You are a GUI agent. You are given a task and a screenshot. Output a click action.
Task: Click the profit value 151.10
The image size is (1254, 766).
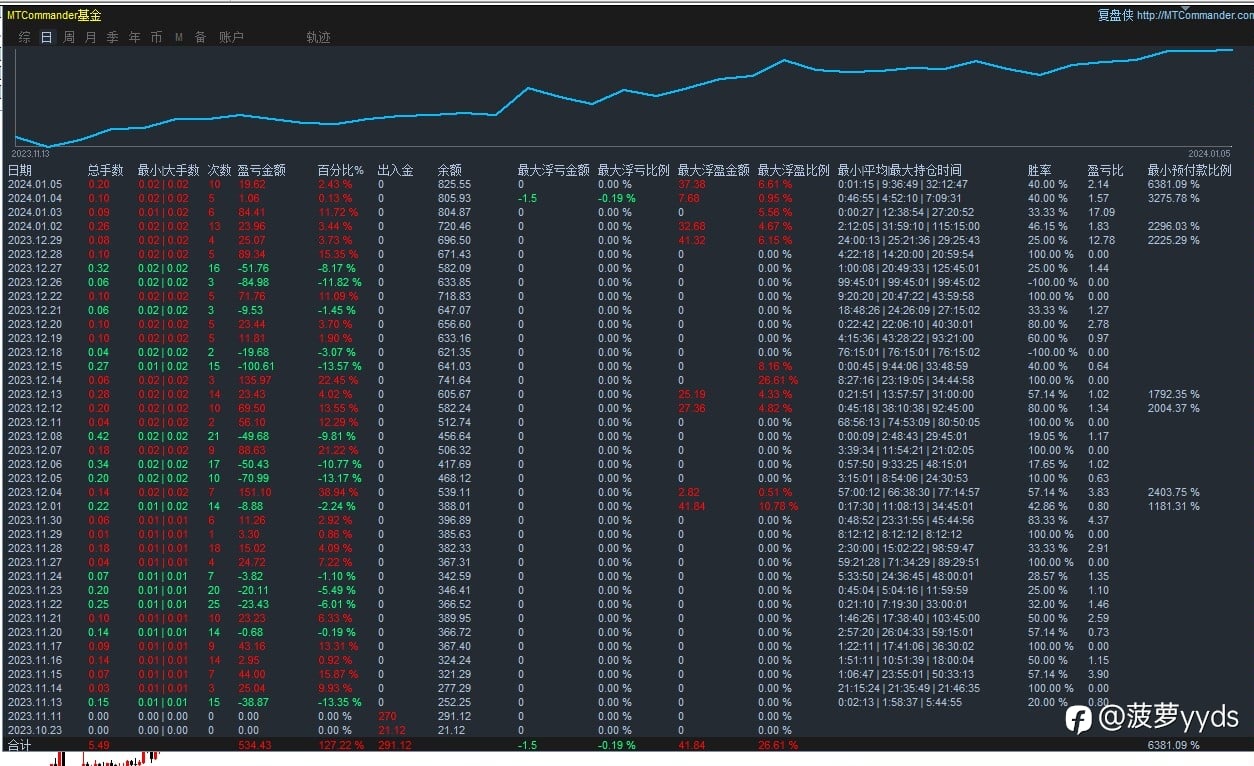253,492
